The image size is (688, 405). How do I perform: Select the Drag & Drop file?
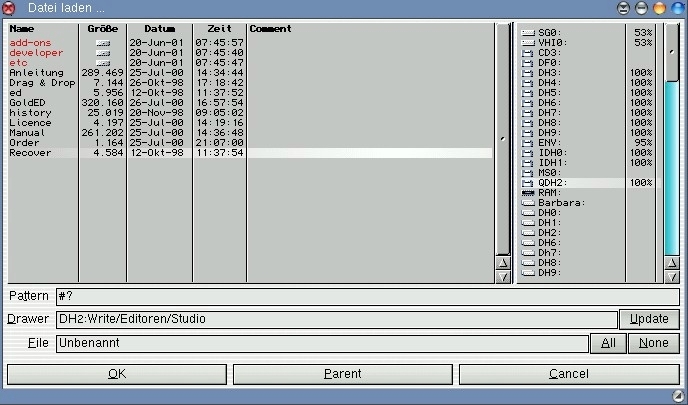pos(42,83)
